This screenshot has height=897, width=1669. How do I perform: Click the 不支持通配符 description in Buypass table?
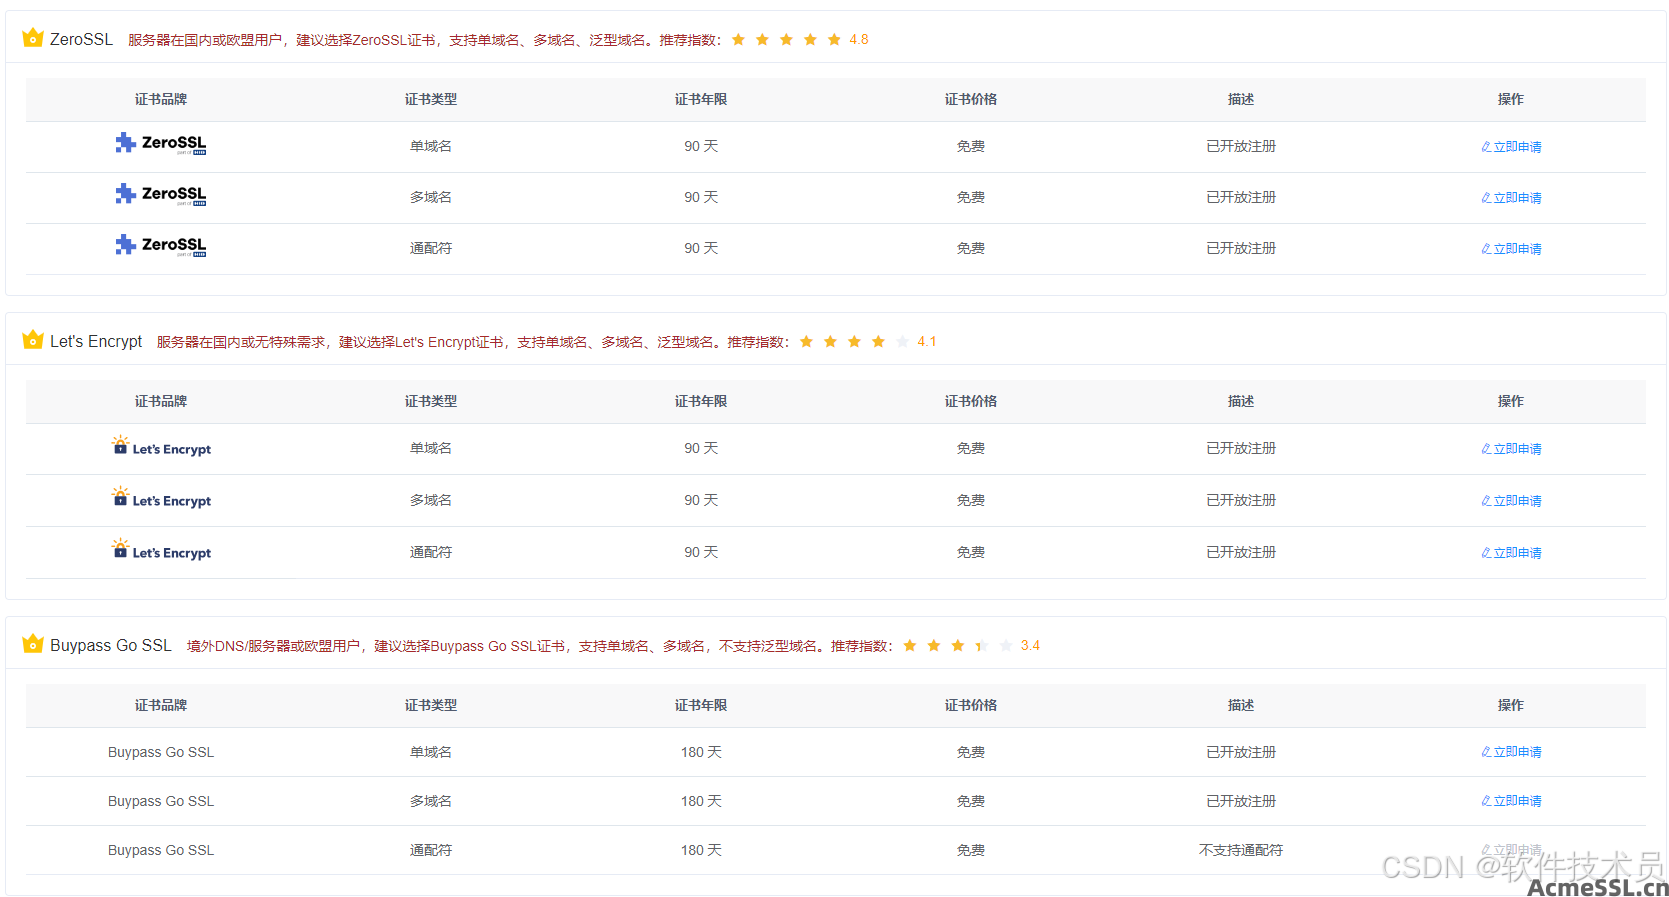point(1240,850)
